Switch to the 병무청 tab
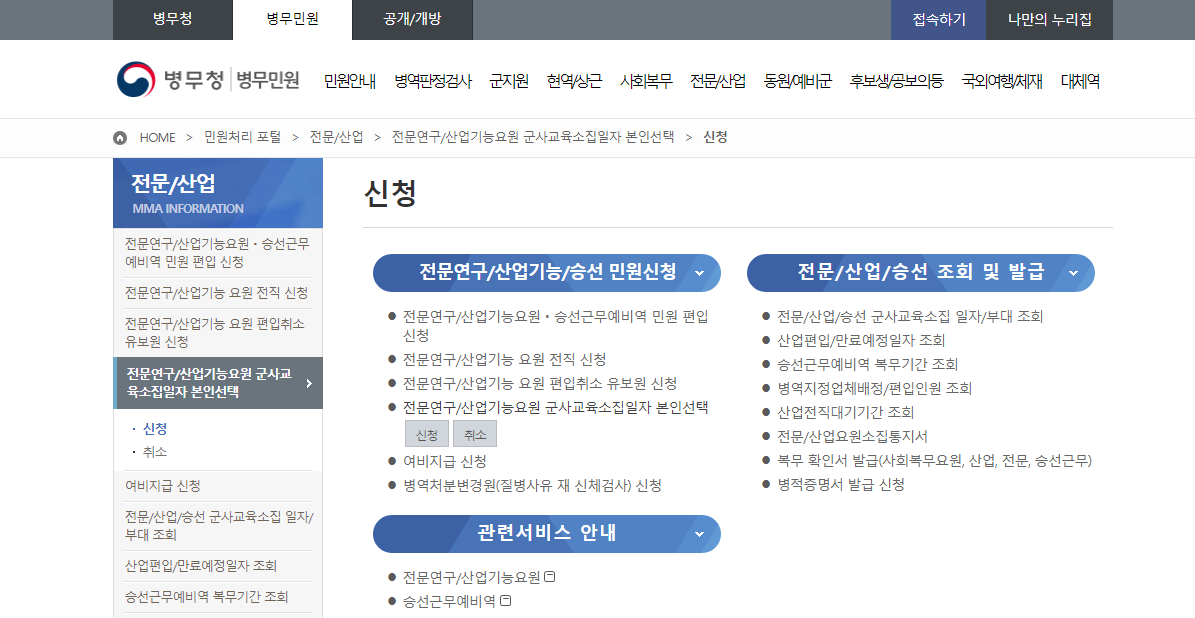The height and width of the screenshot is (618, 1195). (x=172, y=20)
